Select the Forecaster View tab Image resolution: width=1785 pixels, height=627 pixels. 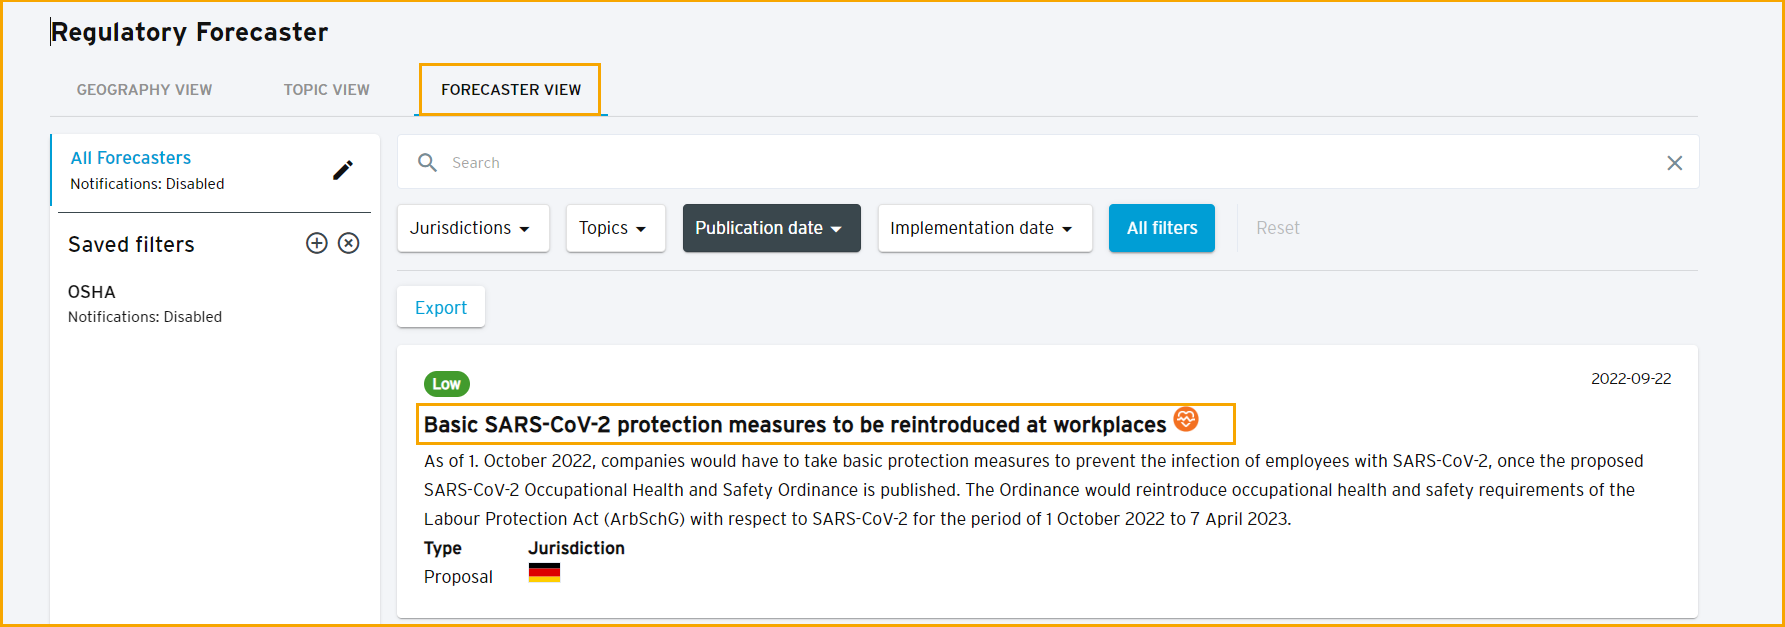click(511, 90)
